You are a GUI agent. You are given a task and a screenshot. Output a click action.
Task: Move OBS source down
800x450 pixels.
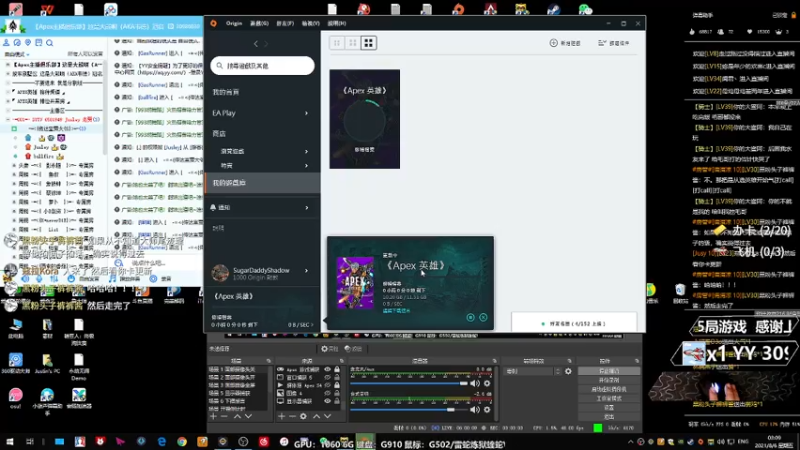coord(328,416)
